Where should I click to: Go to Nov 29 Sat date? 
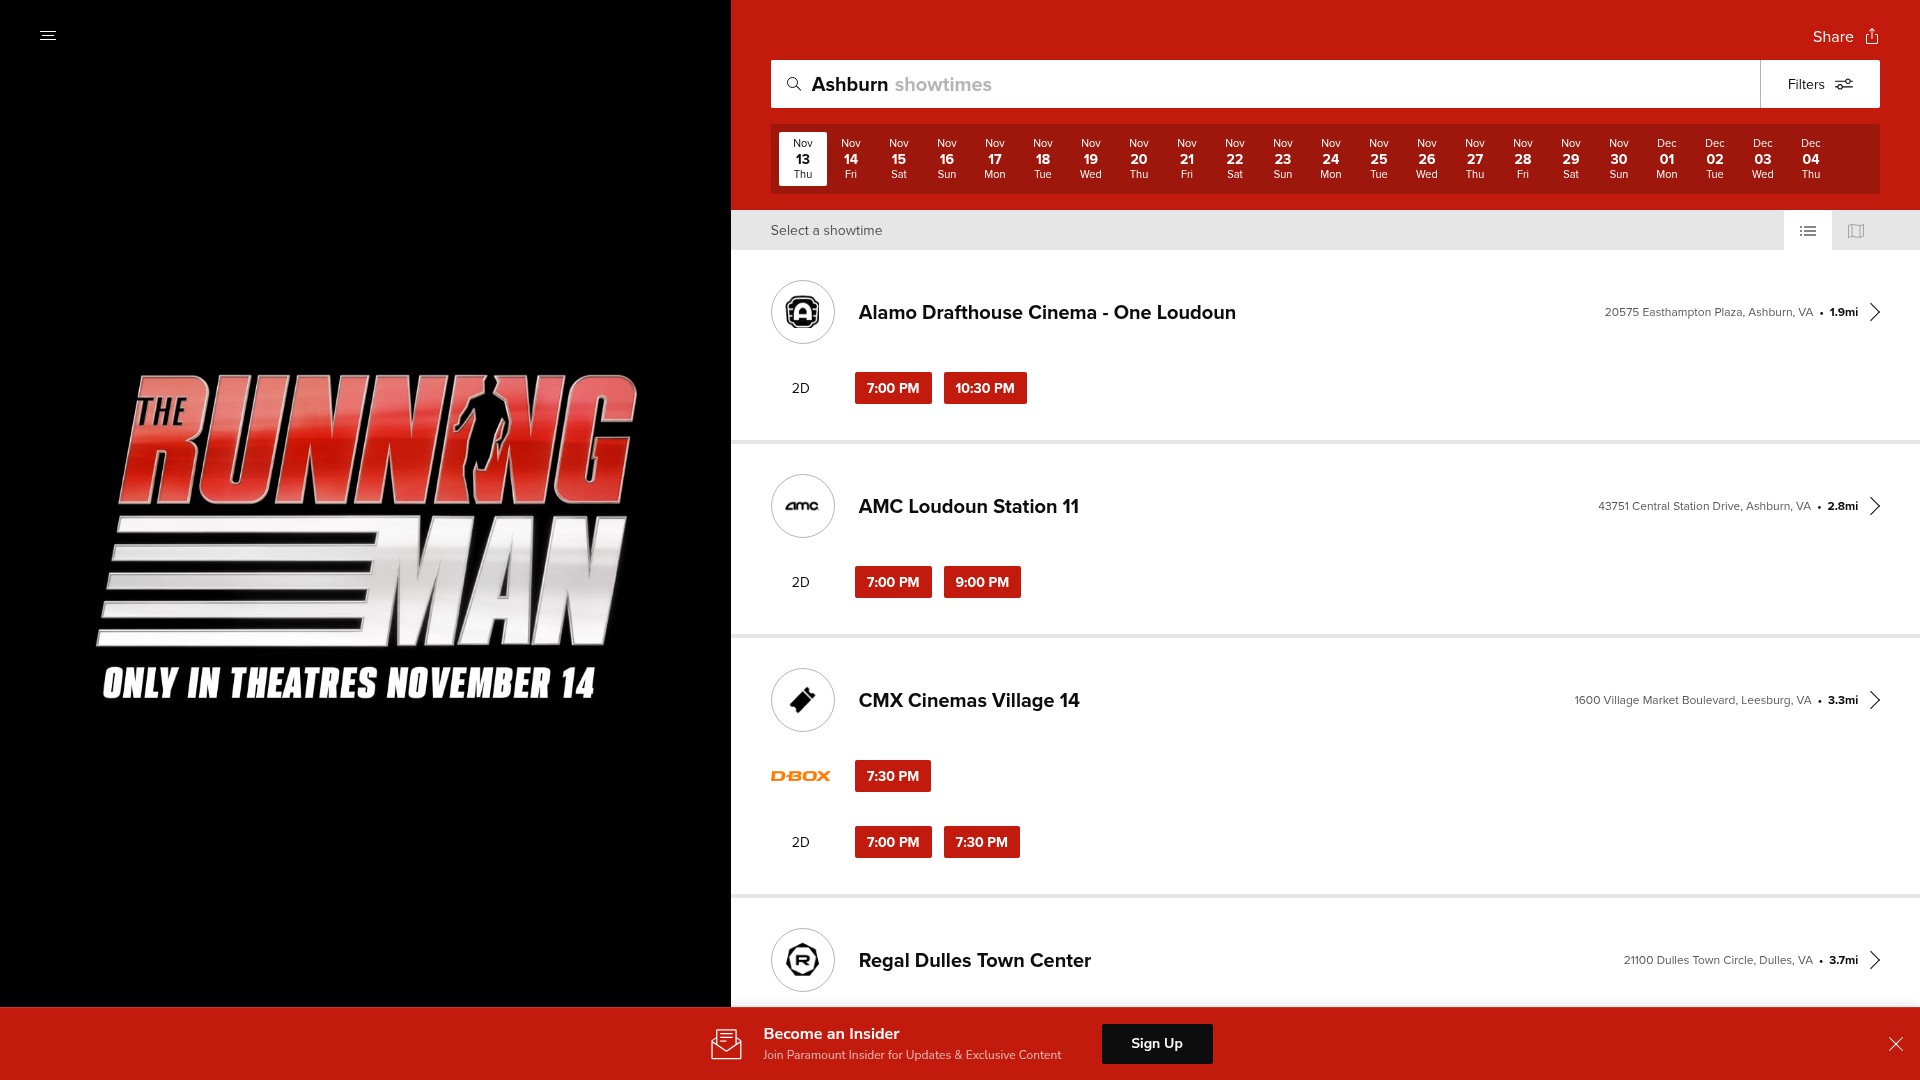(1571, 159)
